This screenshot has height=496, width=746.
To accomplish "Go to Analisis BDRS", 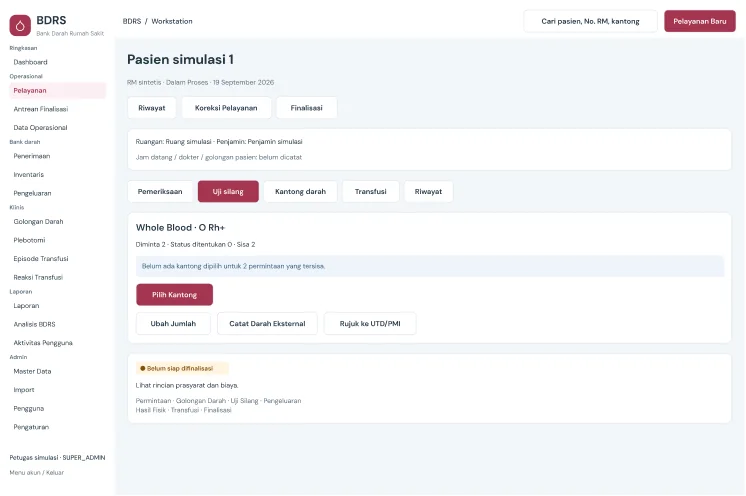I will coord(34,324).
